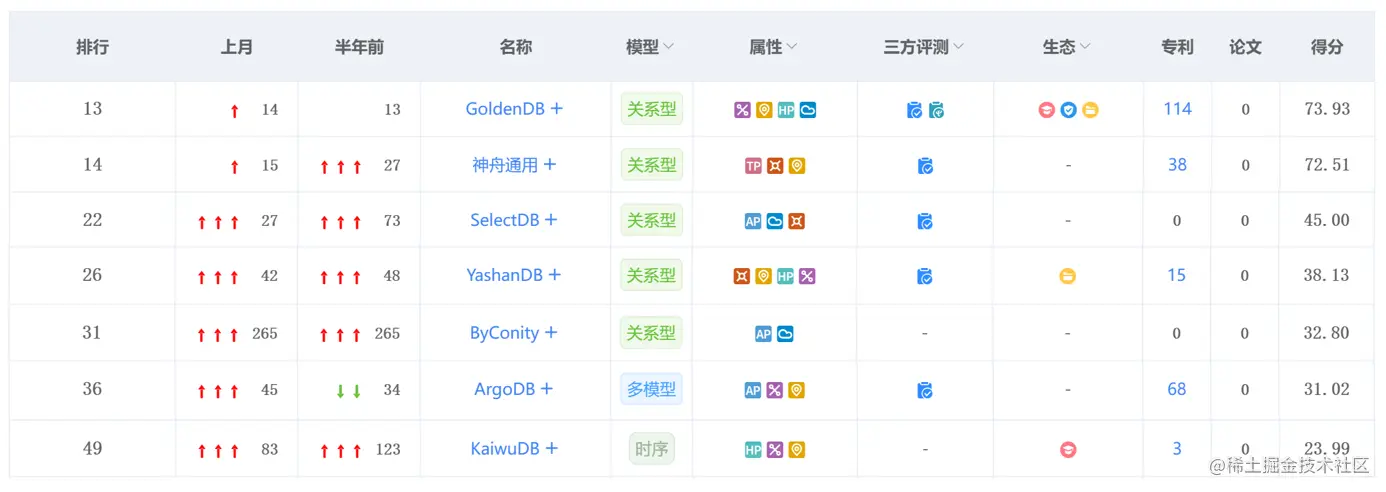Click the yellow ecosystem icon in YashanDB row
This screenshot has width=1386, height=492.
(1068, 276)
